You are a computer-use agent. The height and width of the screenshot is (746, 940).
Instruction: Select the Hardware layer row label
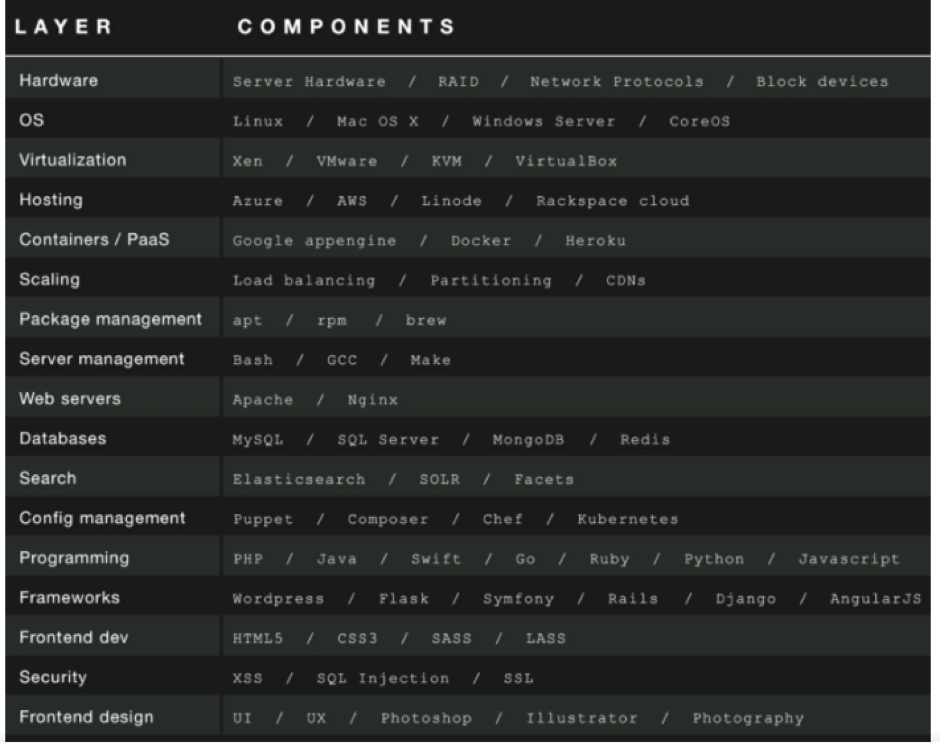(58, 80)
